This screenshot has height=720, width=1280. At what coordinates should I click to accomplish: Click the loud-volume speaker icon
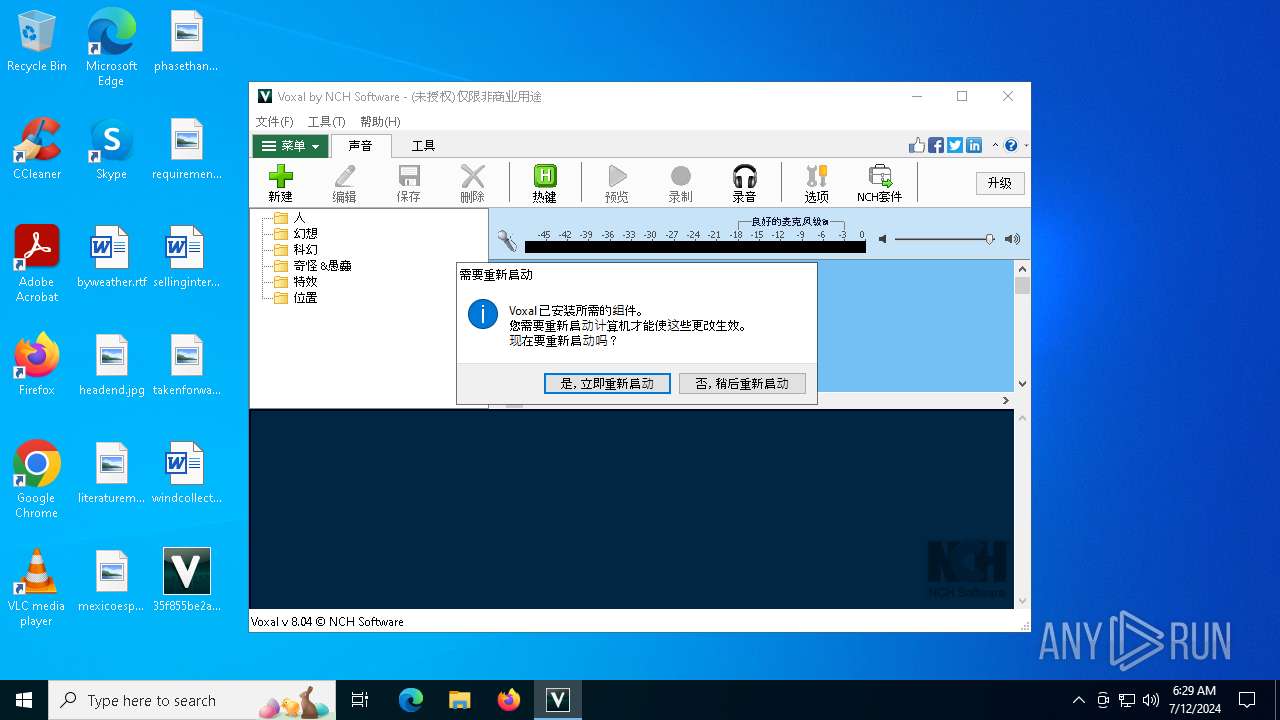tap(1012, 239)
